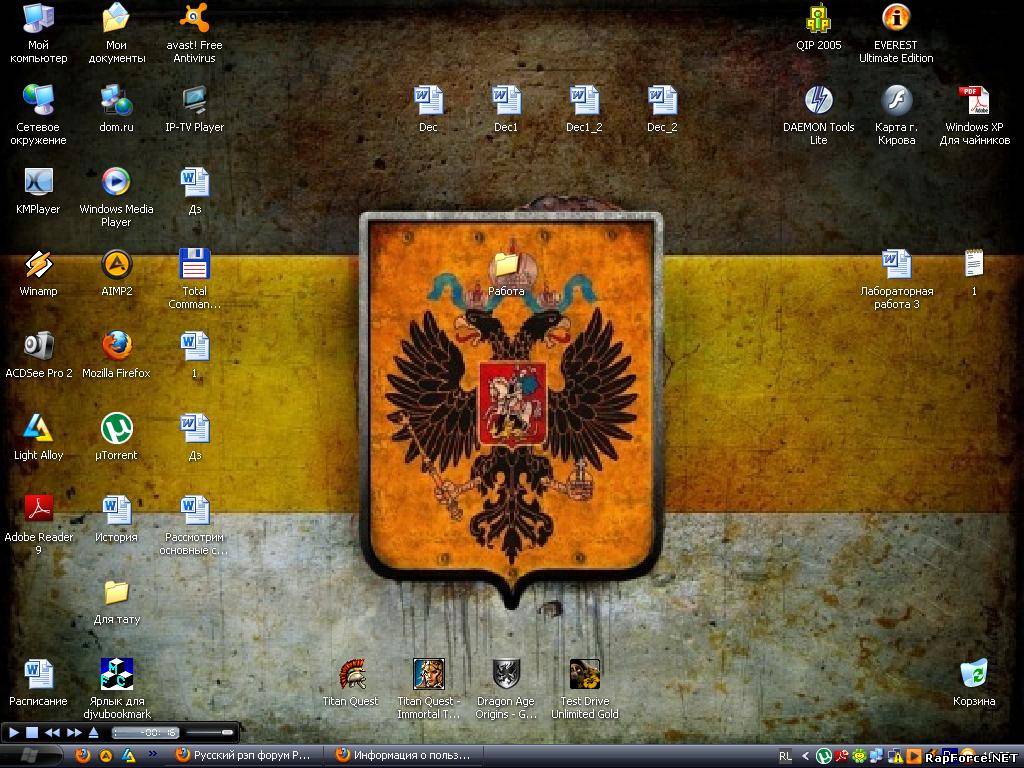Open Сетевое окружение desktop icon

38,115
